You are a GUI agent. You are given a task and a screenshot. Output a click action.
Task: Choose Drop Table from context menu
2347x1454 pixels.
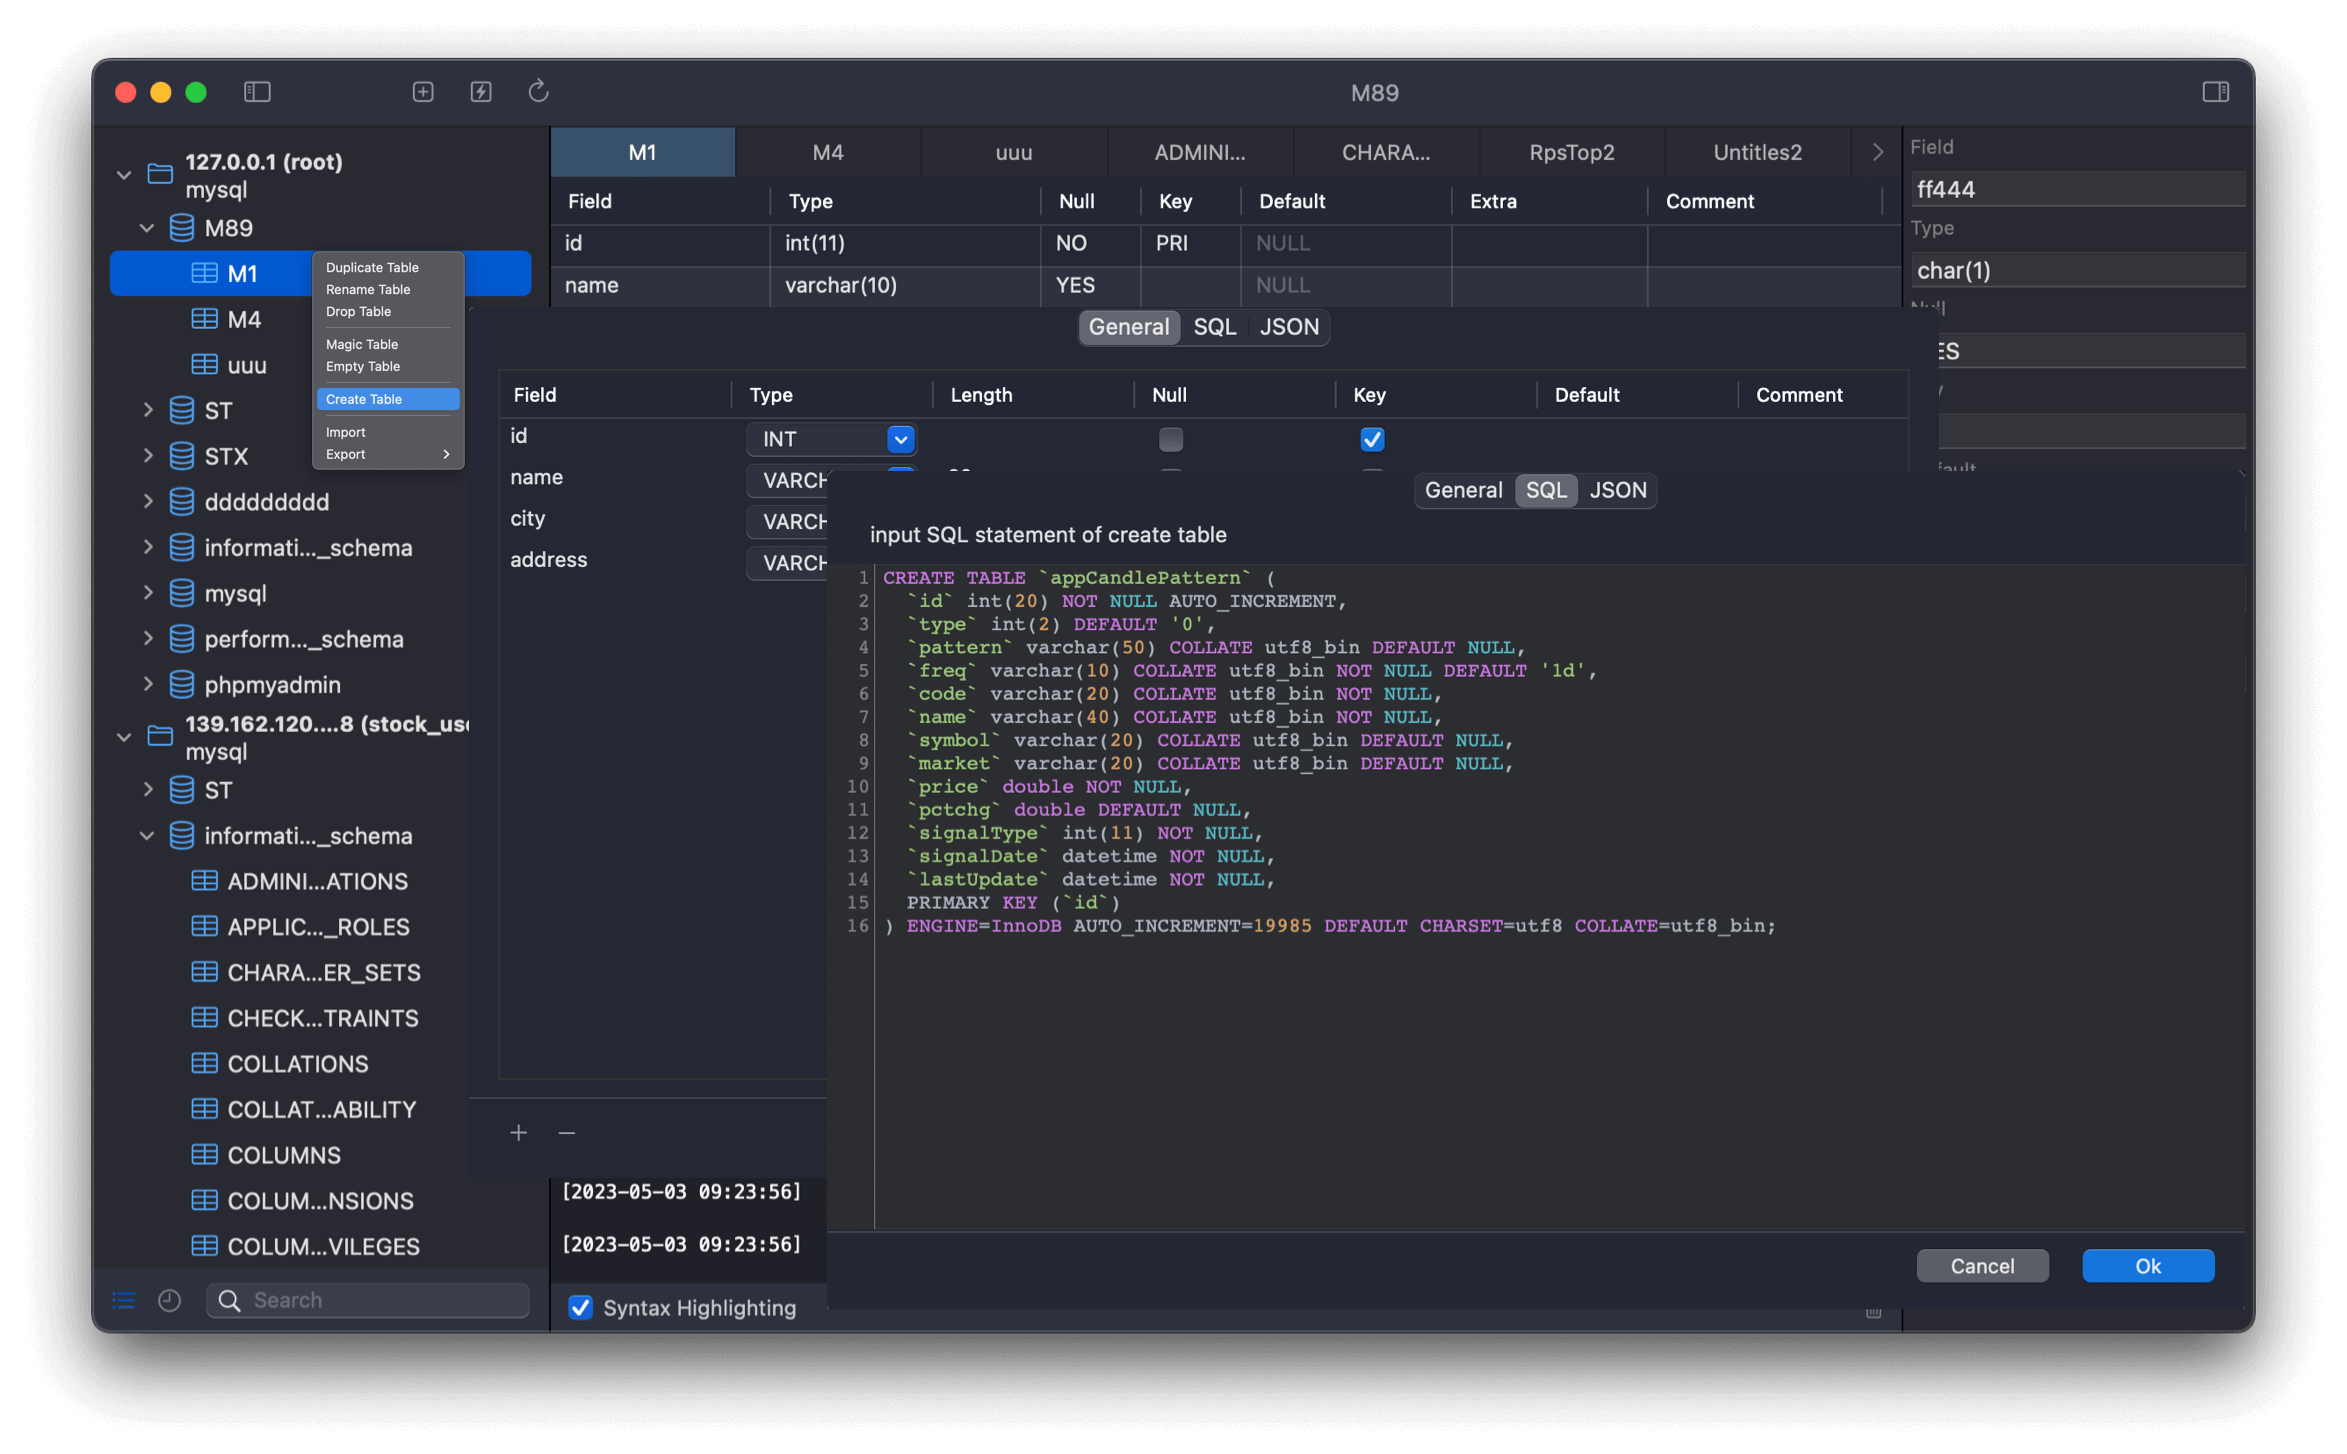pos(388,311)
